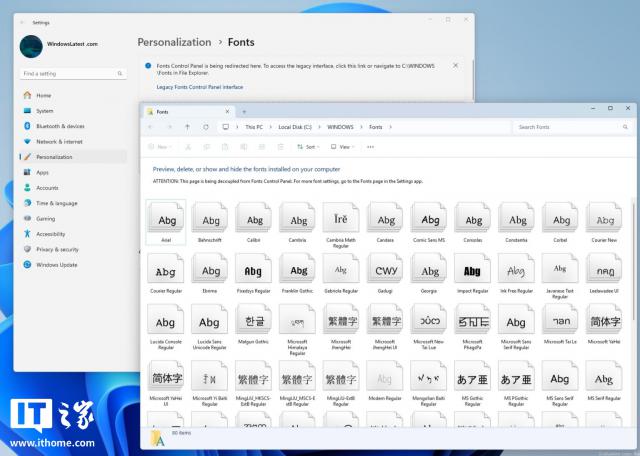Open the Legacy Fonts Control Panel Interface link
640x456 pixels.
(200, 87)
